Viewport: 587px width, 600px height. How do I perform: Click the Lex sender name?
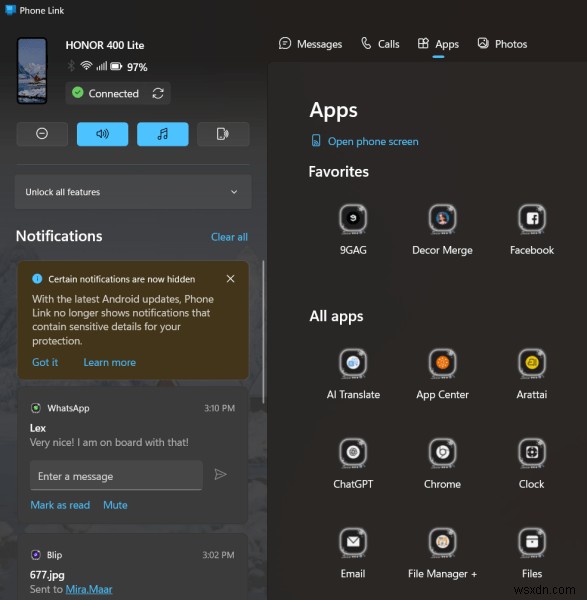(38, 428)
